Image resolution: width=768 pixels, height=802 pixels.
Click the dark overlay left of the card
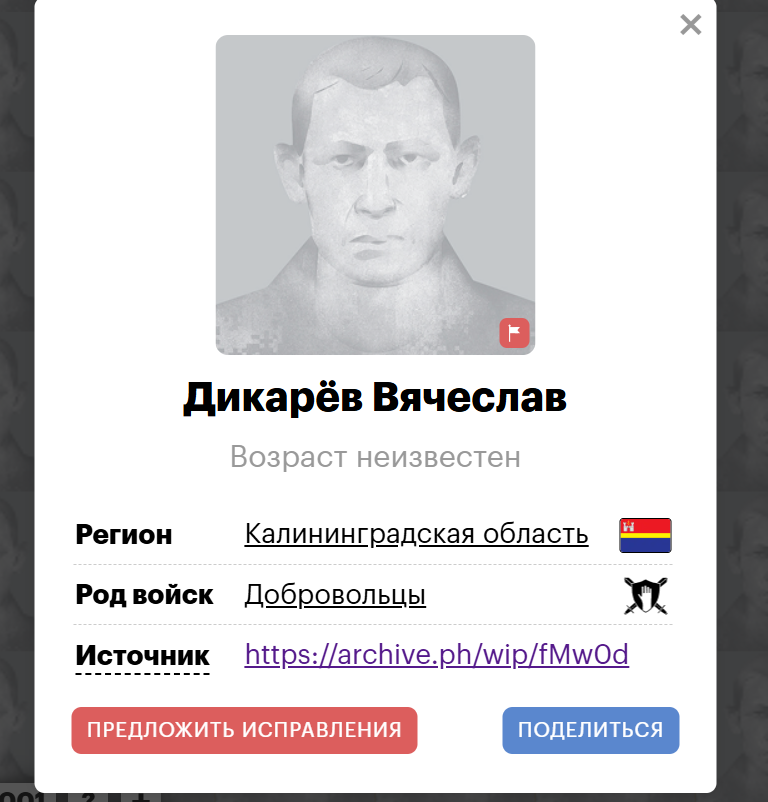click(x=17, y=399)
